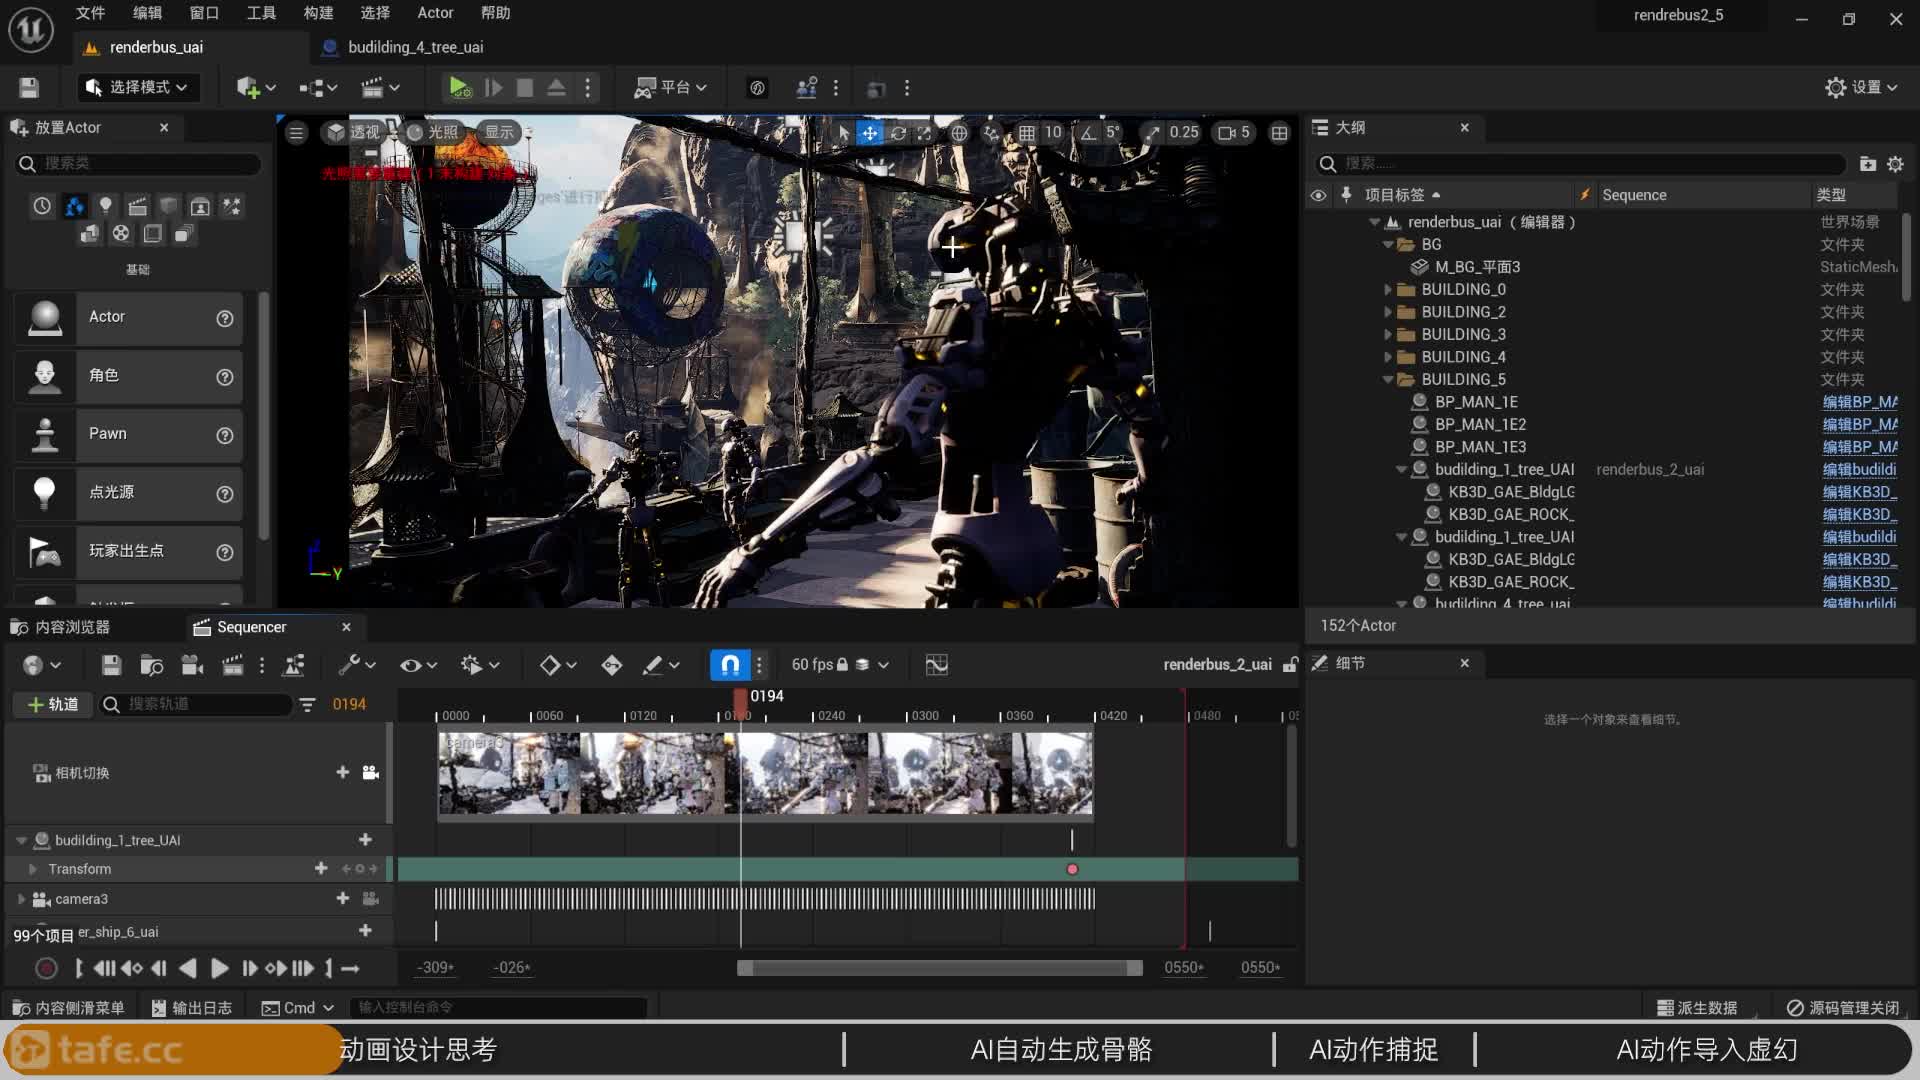The height and width of the screenshot is (1080, 1920).
Task: Click the Sequencer find in content browser icon
Action: tap(152, 665)
